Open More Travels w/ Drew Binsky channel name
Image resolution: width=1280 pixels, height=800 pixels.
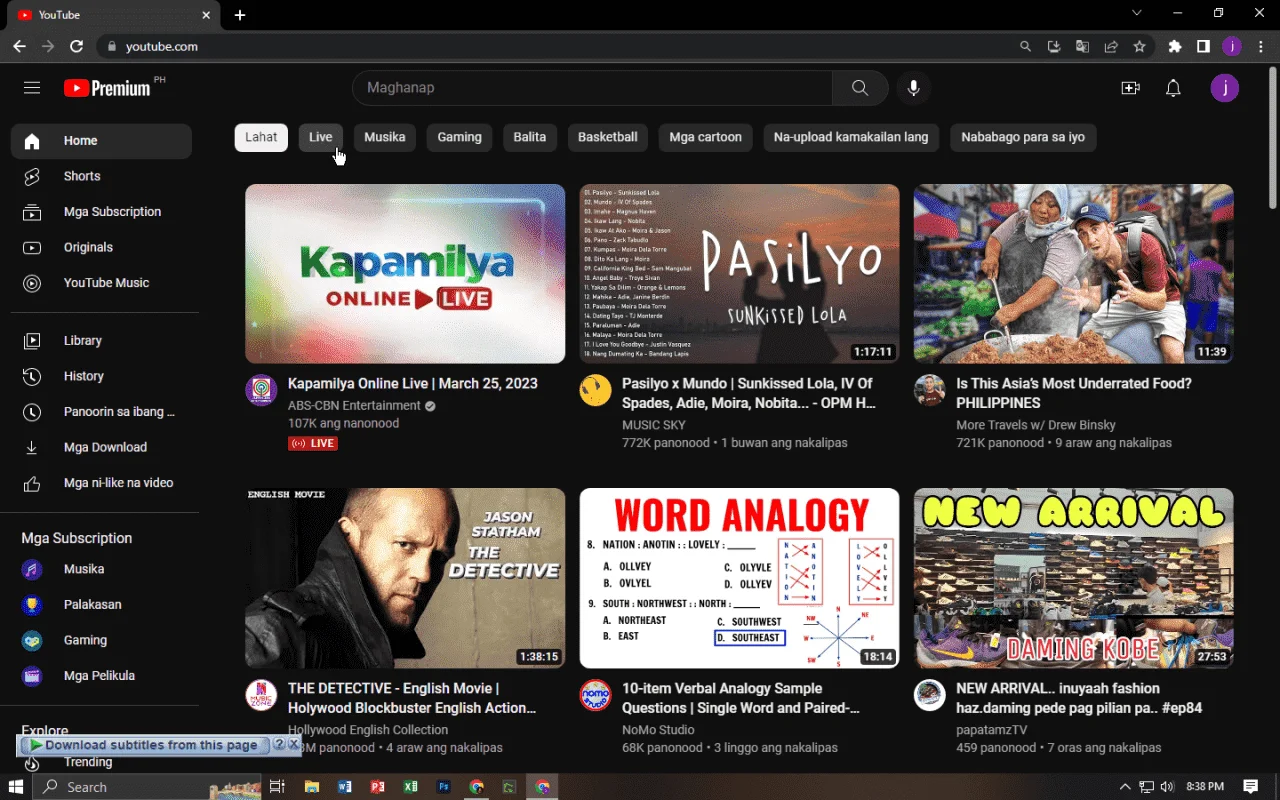point(1036,425)
